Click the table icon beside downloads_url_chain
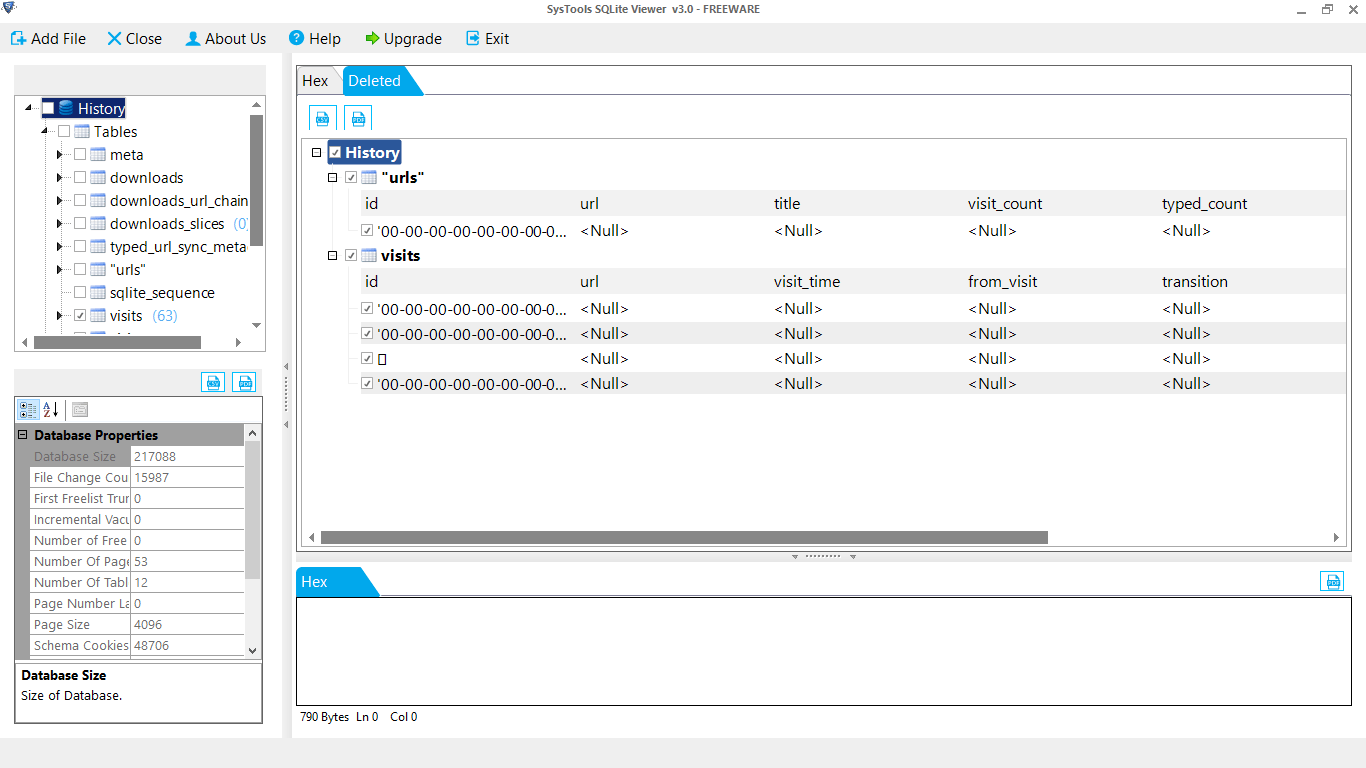This screenshot has width=1366, height=768. point(98,200)
